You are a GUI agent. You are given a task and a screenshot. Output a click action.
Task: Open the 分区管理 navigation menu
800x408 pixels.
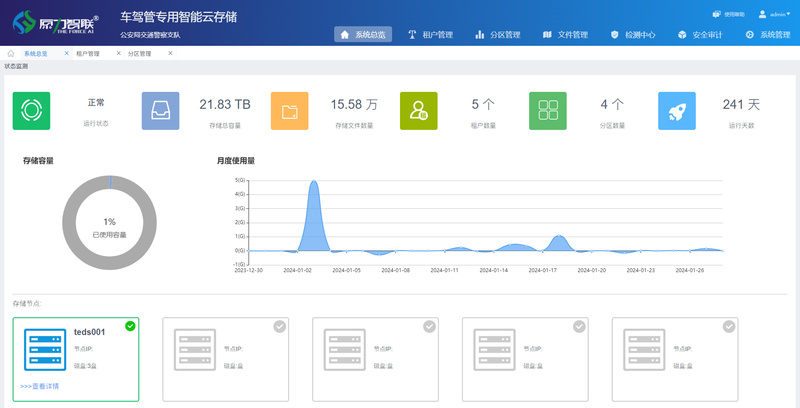point(498,35)
